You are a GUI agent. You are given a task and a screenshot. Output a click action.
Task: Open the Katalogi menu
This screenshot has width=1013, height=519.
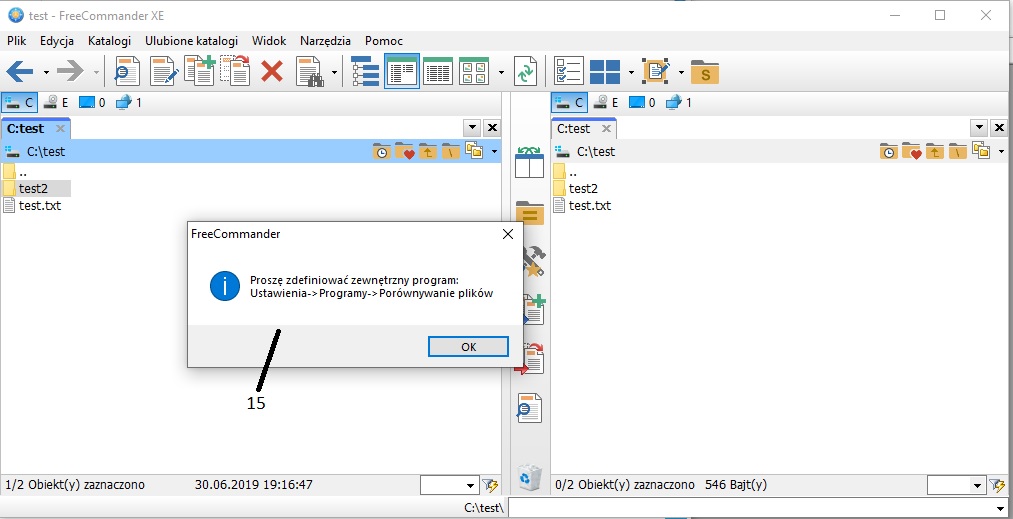tap(109, 41)
